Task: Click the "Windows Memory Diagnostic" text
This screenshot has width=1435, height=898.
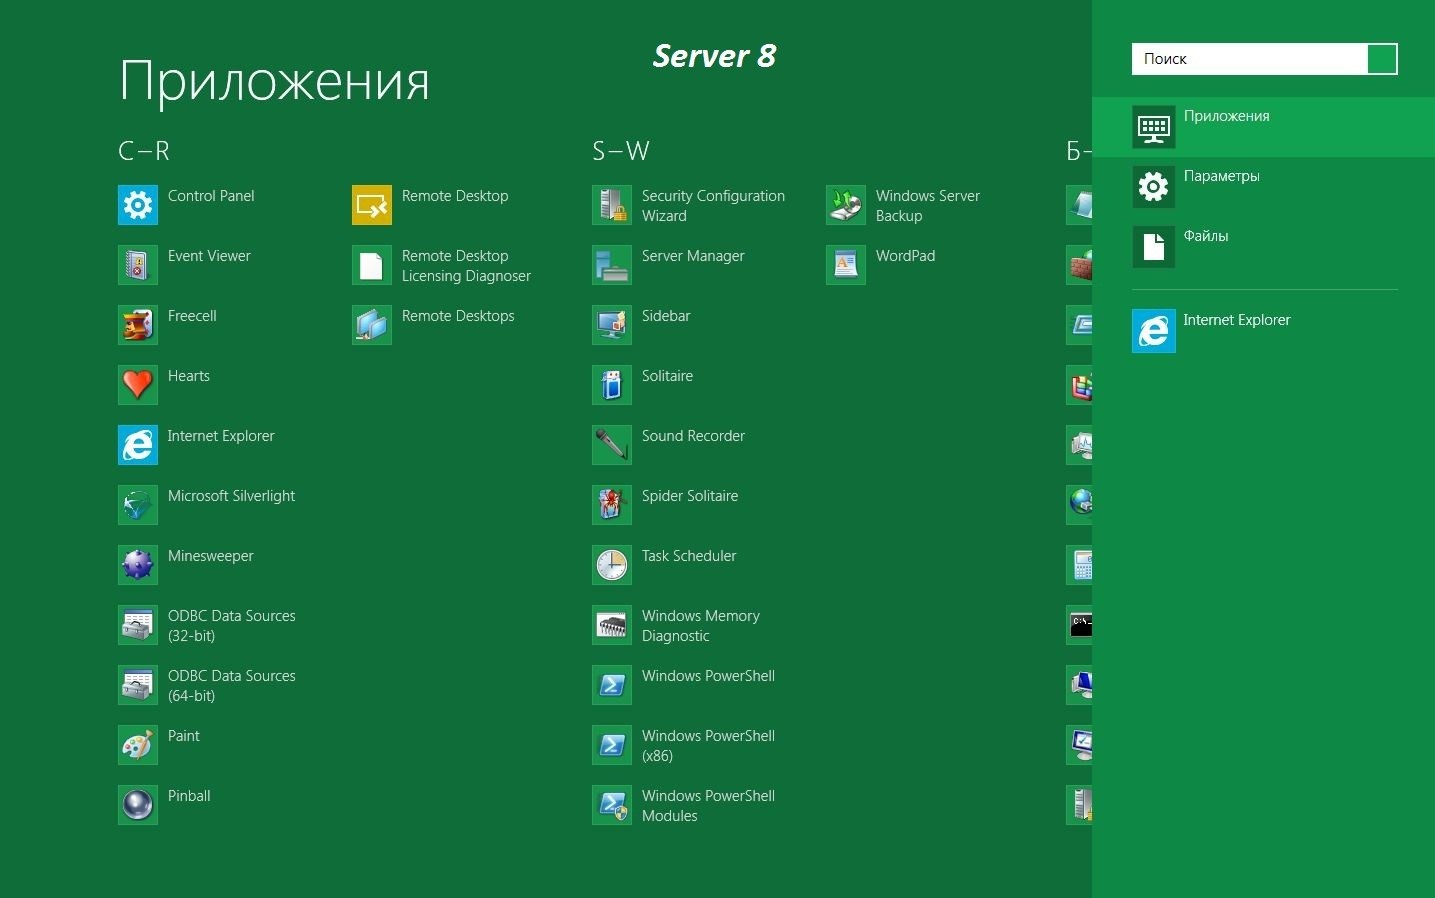Action: pos(701,626)
